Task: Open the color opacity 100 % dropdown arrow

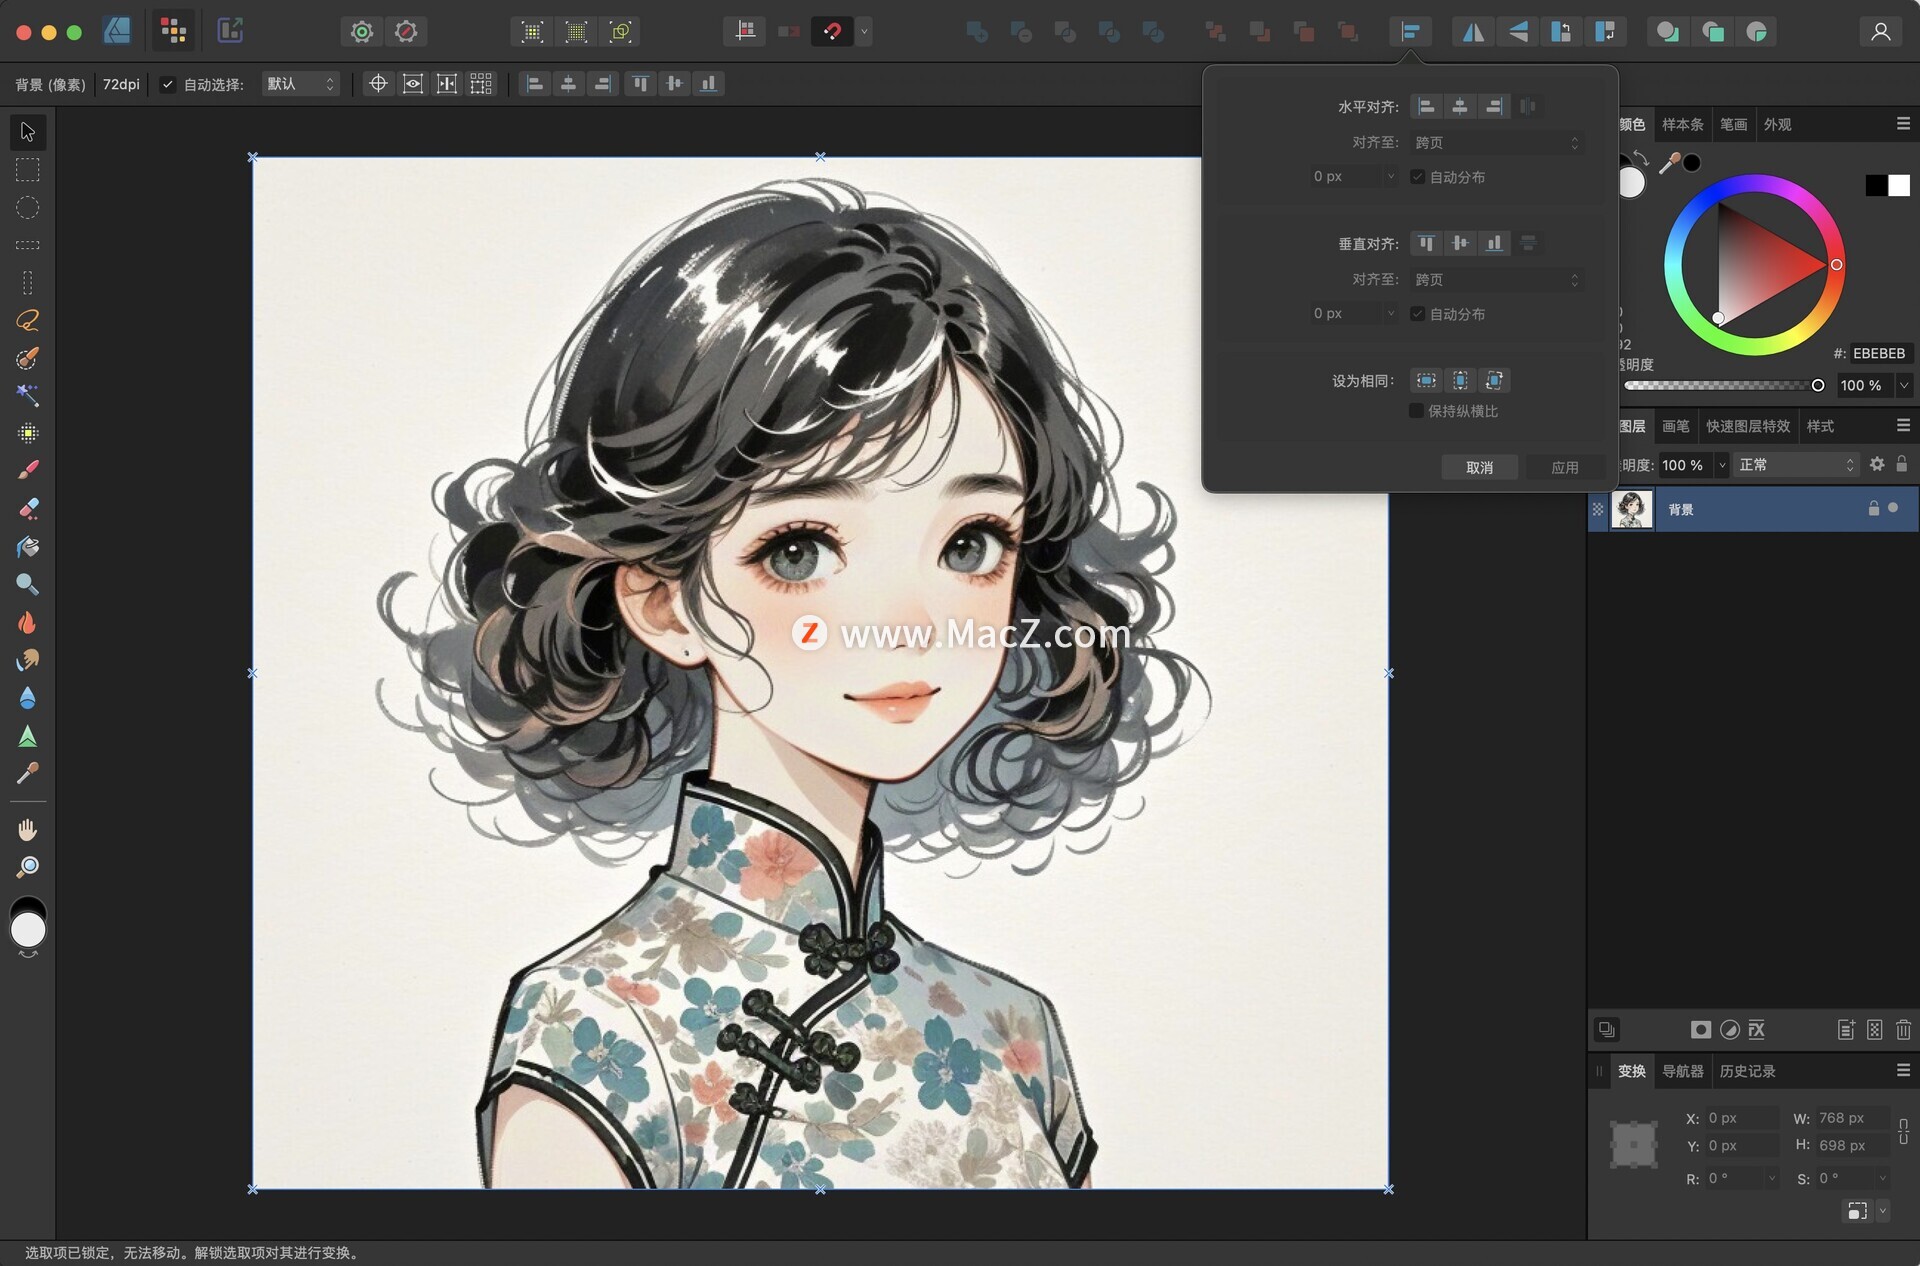Action: coord(1904,385)
